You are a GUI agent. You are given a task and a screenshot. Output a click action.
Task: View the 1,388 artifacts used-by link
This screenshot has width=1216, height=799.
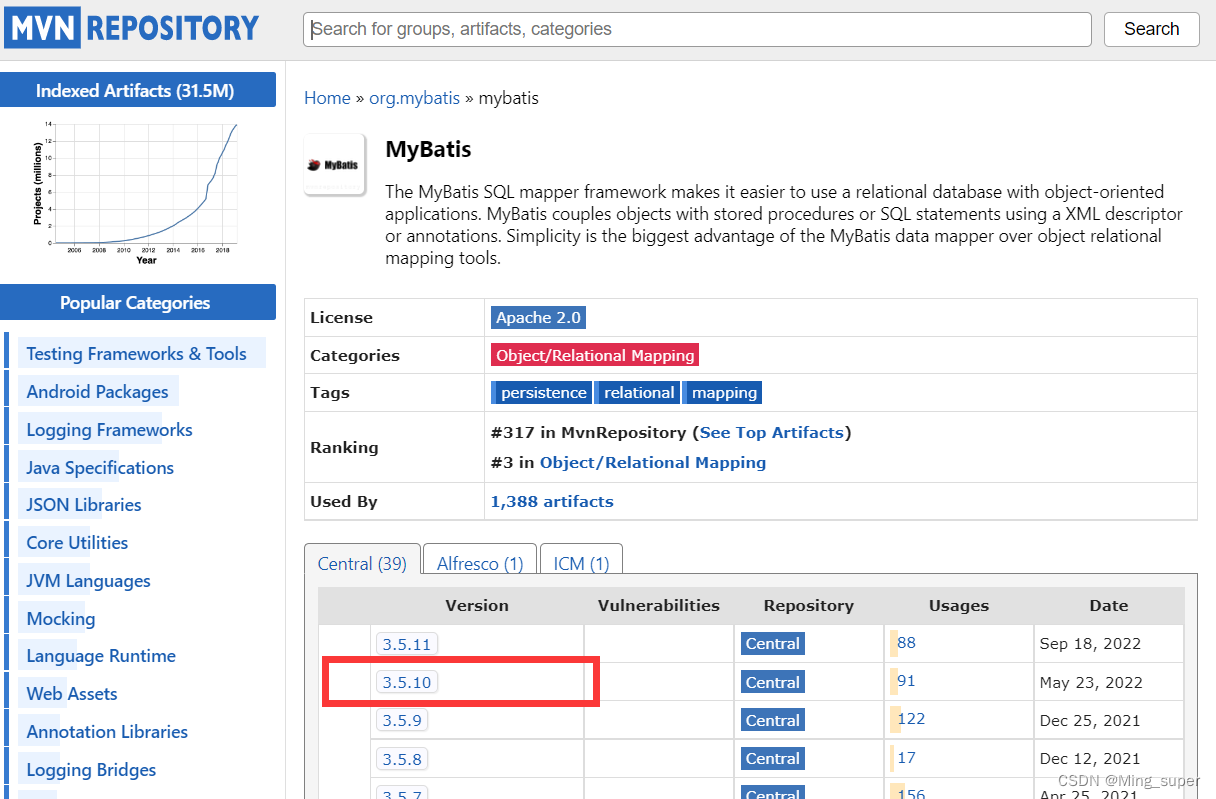(x=552, y=501)
